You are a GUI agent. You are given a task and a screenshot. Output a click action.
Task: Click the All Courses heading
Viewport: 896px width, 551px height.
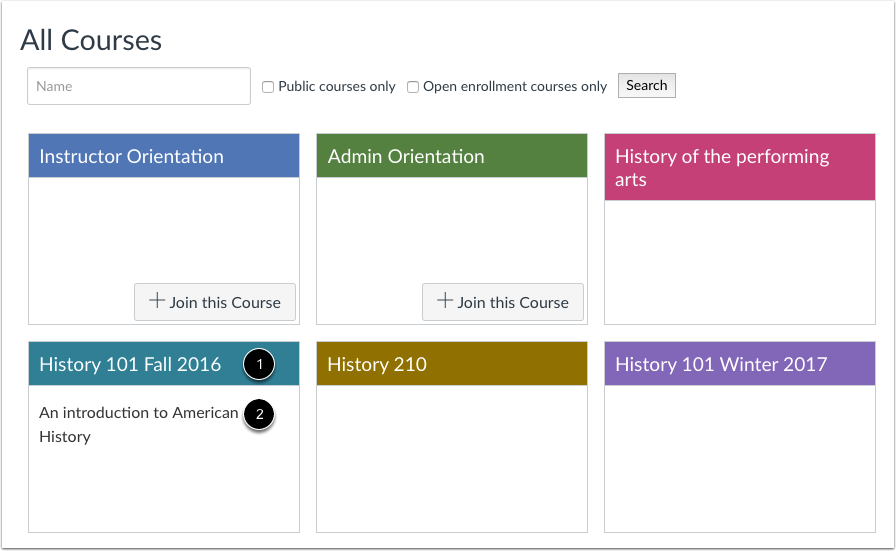91,40
